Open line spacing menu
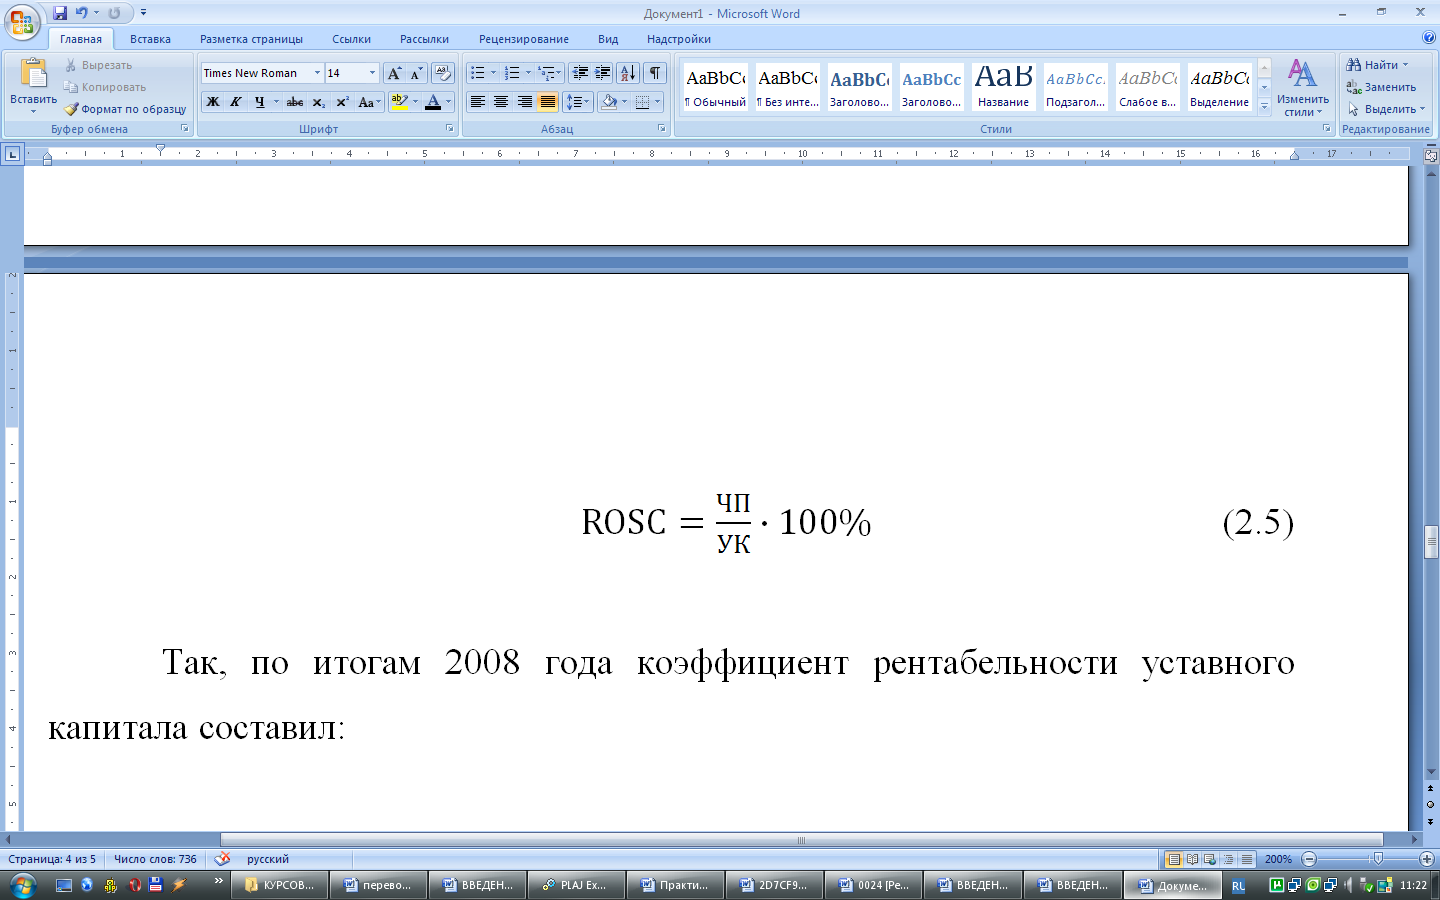This screenshot has width=1440, height=900. click(x=577, y=102)
